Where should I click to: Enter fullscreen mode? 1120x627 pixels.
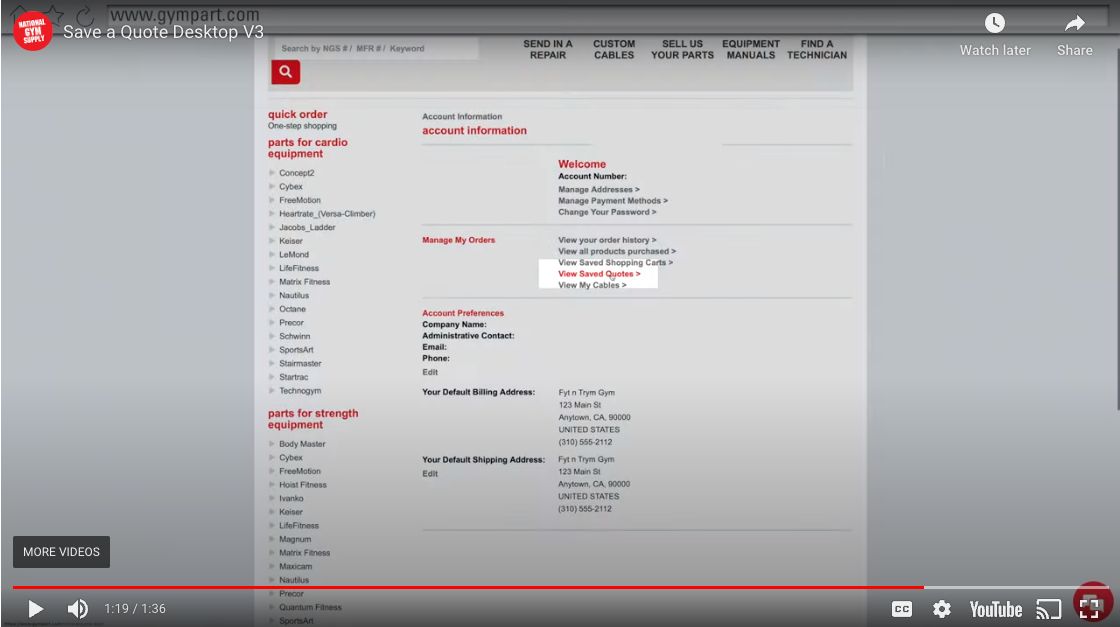1089,608
